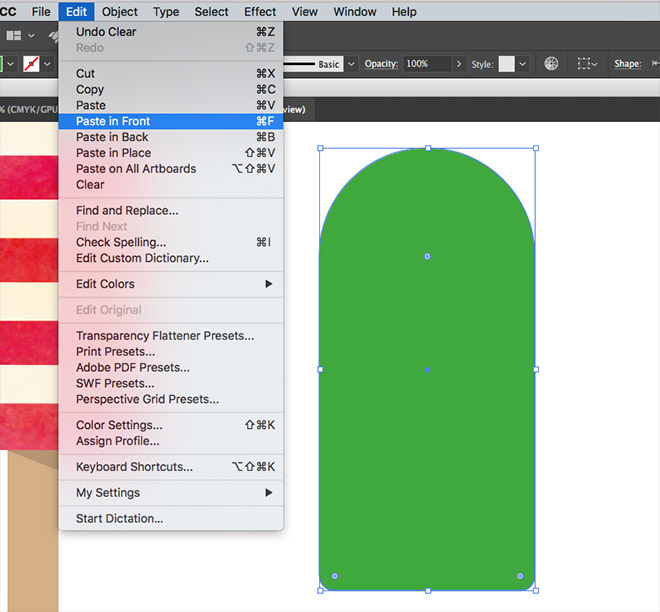Open the fill color dropdown arrow
The image size is (660, 612).
(11, 64)
